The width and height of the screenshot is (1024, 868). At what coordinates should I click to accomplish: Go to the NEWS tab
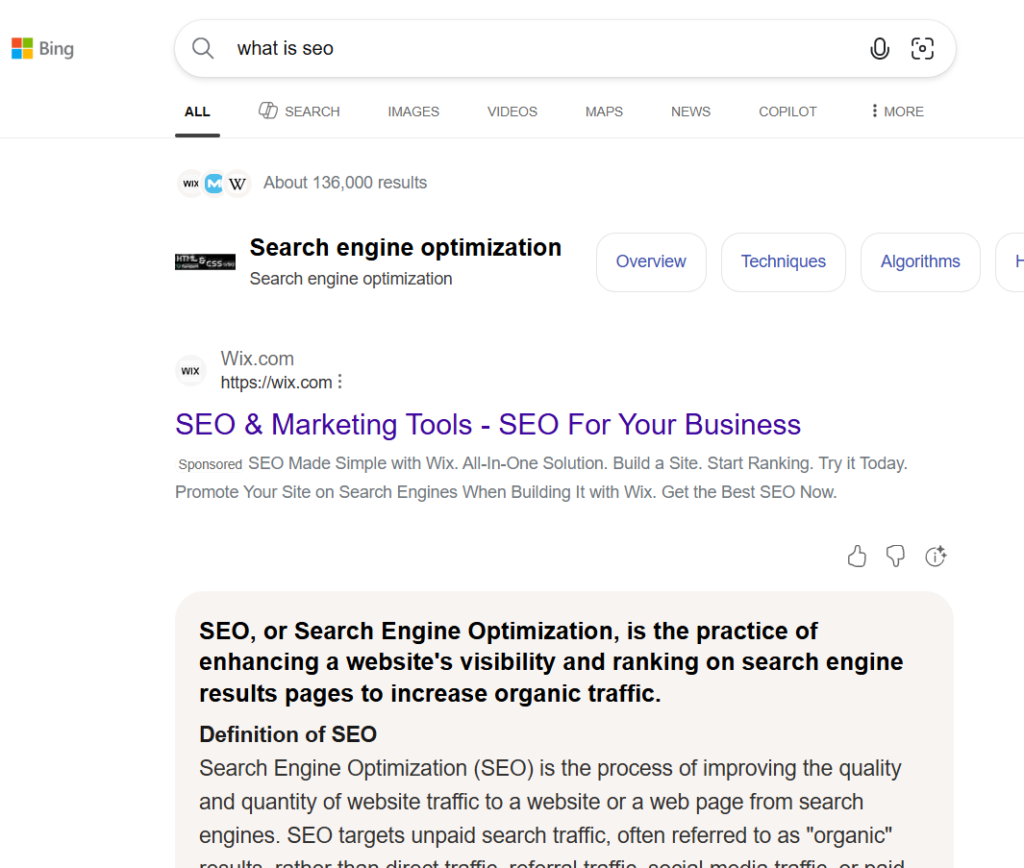tap(690, 111)
